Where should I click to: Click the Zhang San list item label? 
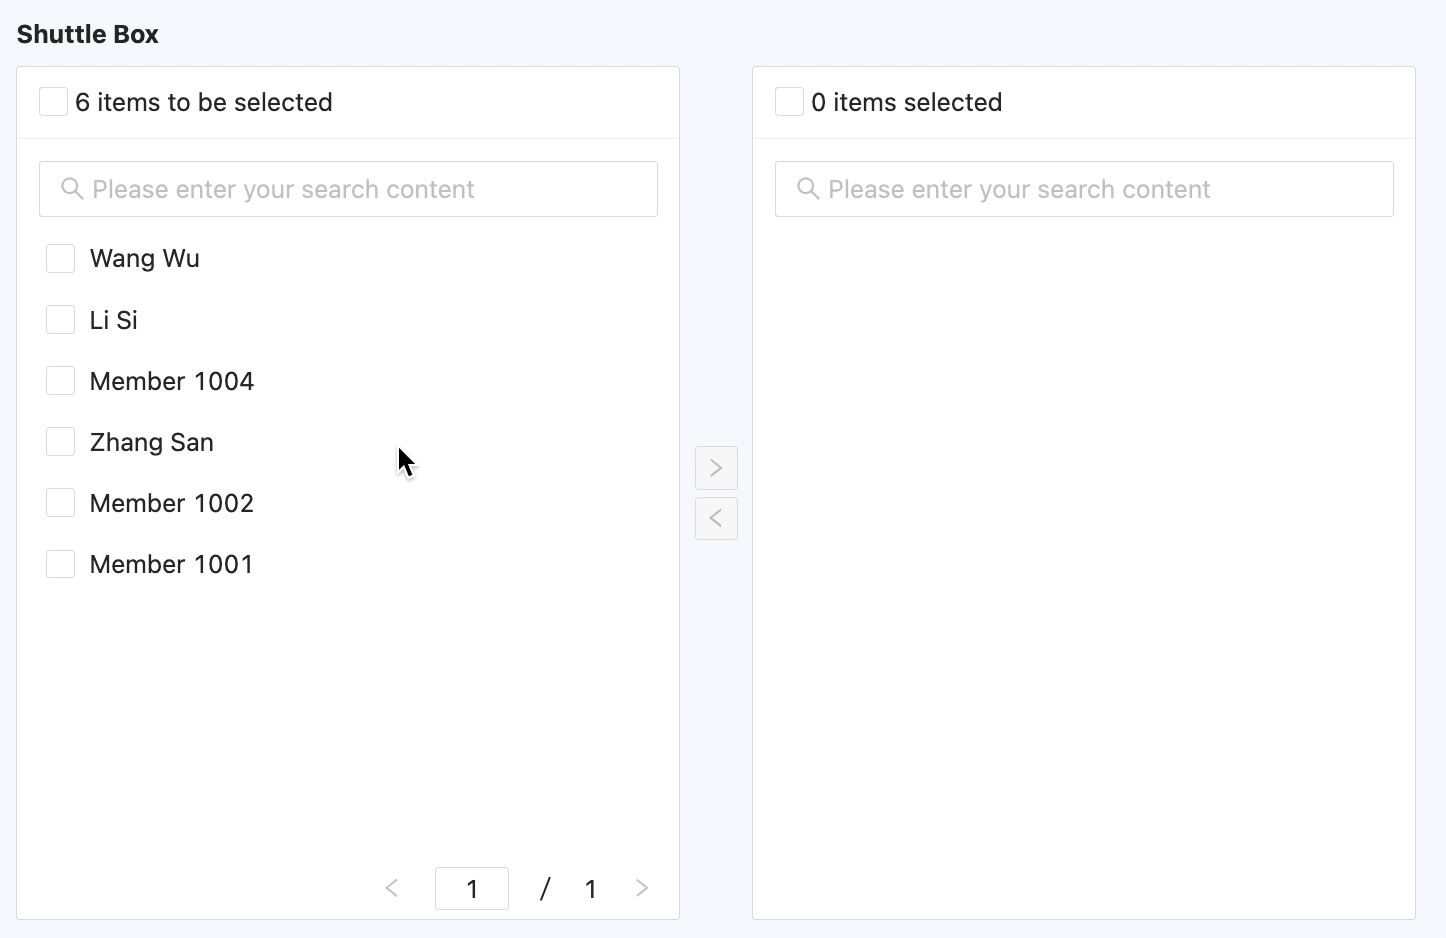pyautogui.click(x=152, y=442)
